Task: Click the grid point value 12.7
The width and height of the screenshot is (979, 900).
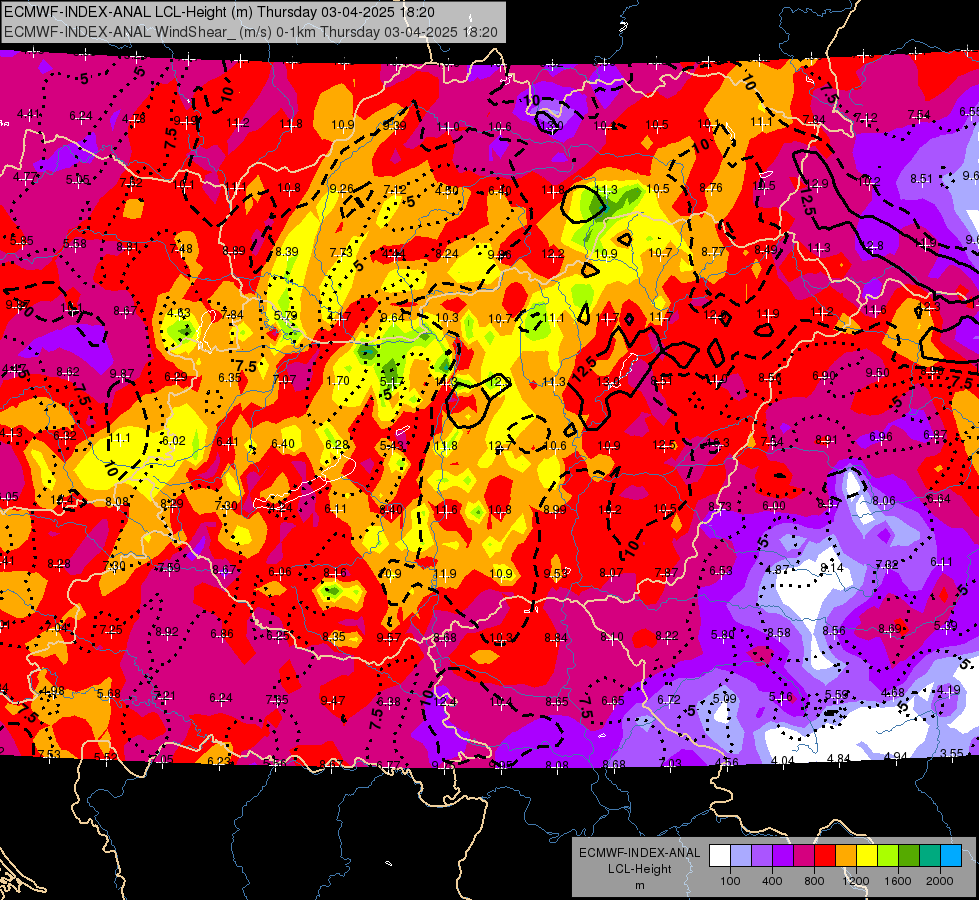Action: (x=499, y=445)
